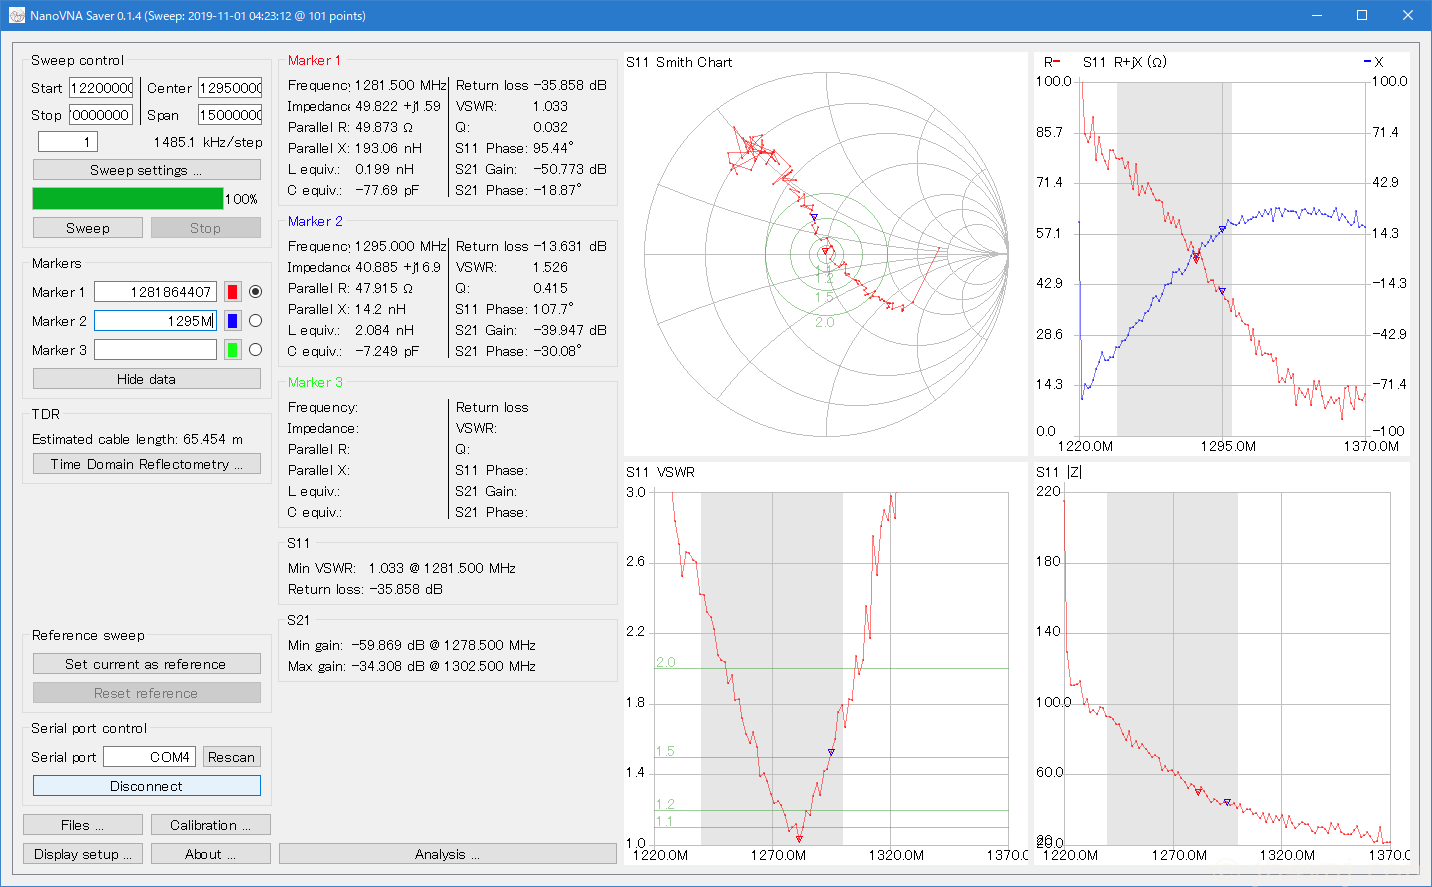Open the About dialog
The width and height of the screenshot is (1432, 887).
pyautogui.click(x=210, y=854)
